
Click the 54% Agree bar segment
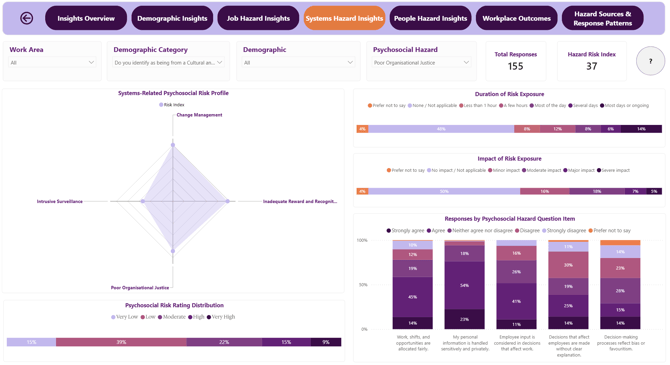[464, 286]
